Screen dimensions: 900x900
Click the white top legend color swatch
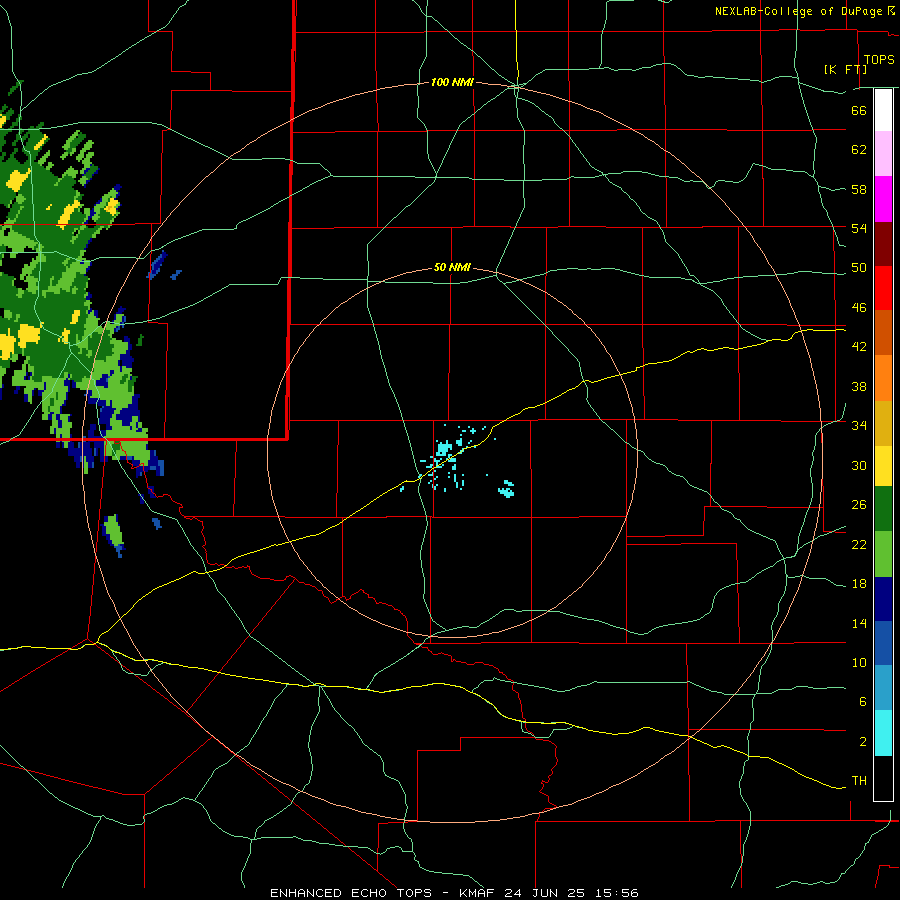[x=883, y=110]
